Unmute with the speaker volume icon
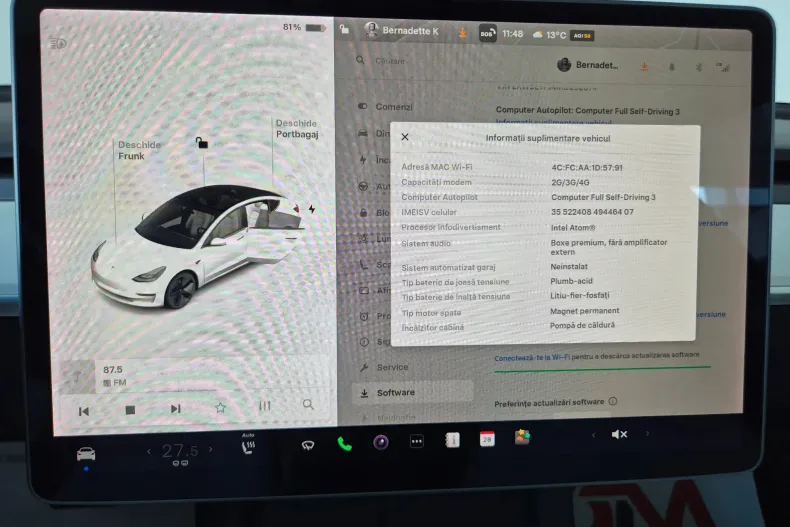790x527 pixels. pos(619,434)
